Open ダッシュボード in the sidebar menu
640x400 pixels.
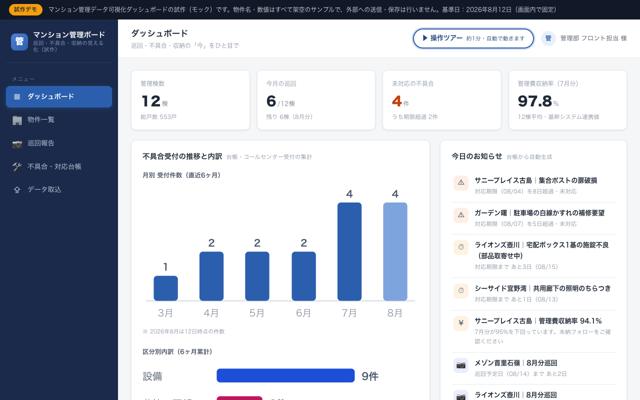(59, 97)
